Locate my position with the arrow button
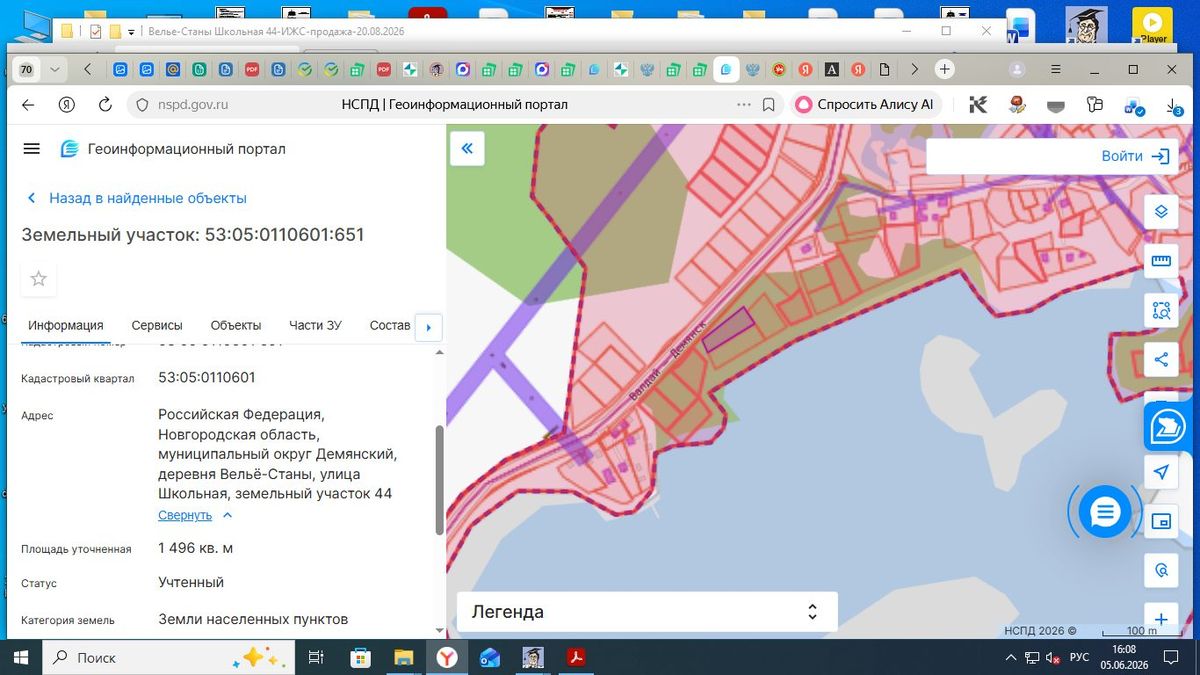Image resolution: width=1200 pixels, height=675 pixels. coord(1161,472)
